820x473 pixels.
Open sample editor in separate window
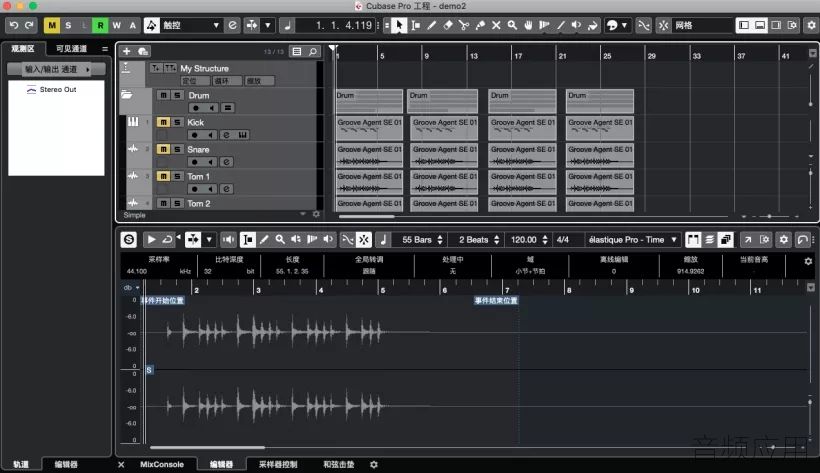tap(748, 240)
